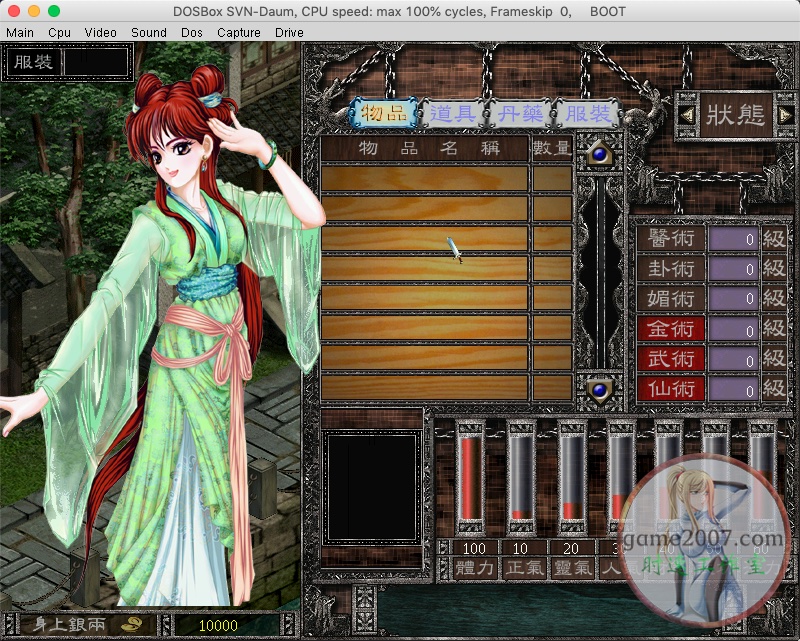Screen dimensions: 800x641
Task: Open the Cpu menu
Action: (x=59, y=33)
